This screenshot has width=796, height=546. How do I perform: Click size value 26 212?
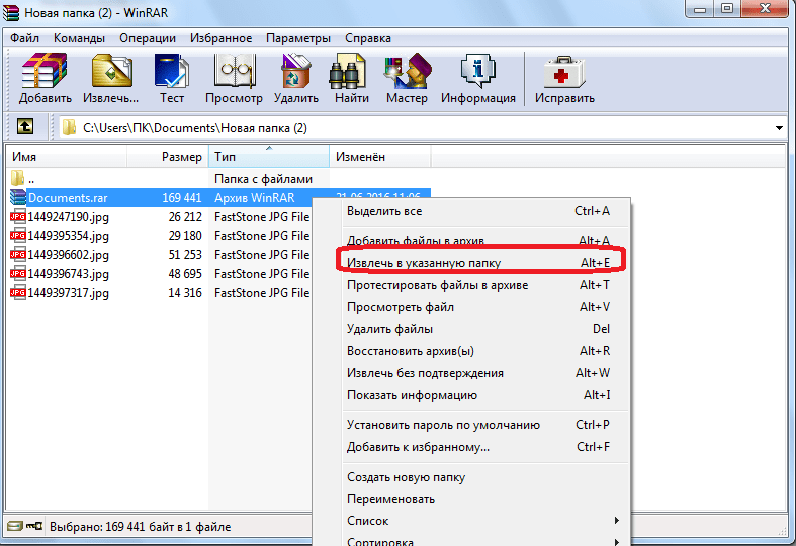click(x=185, y=217)
